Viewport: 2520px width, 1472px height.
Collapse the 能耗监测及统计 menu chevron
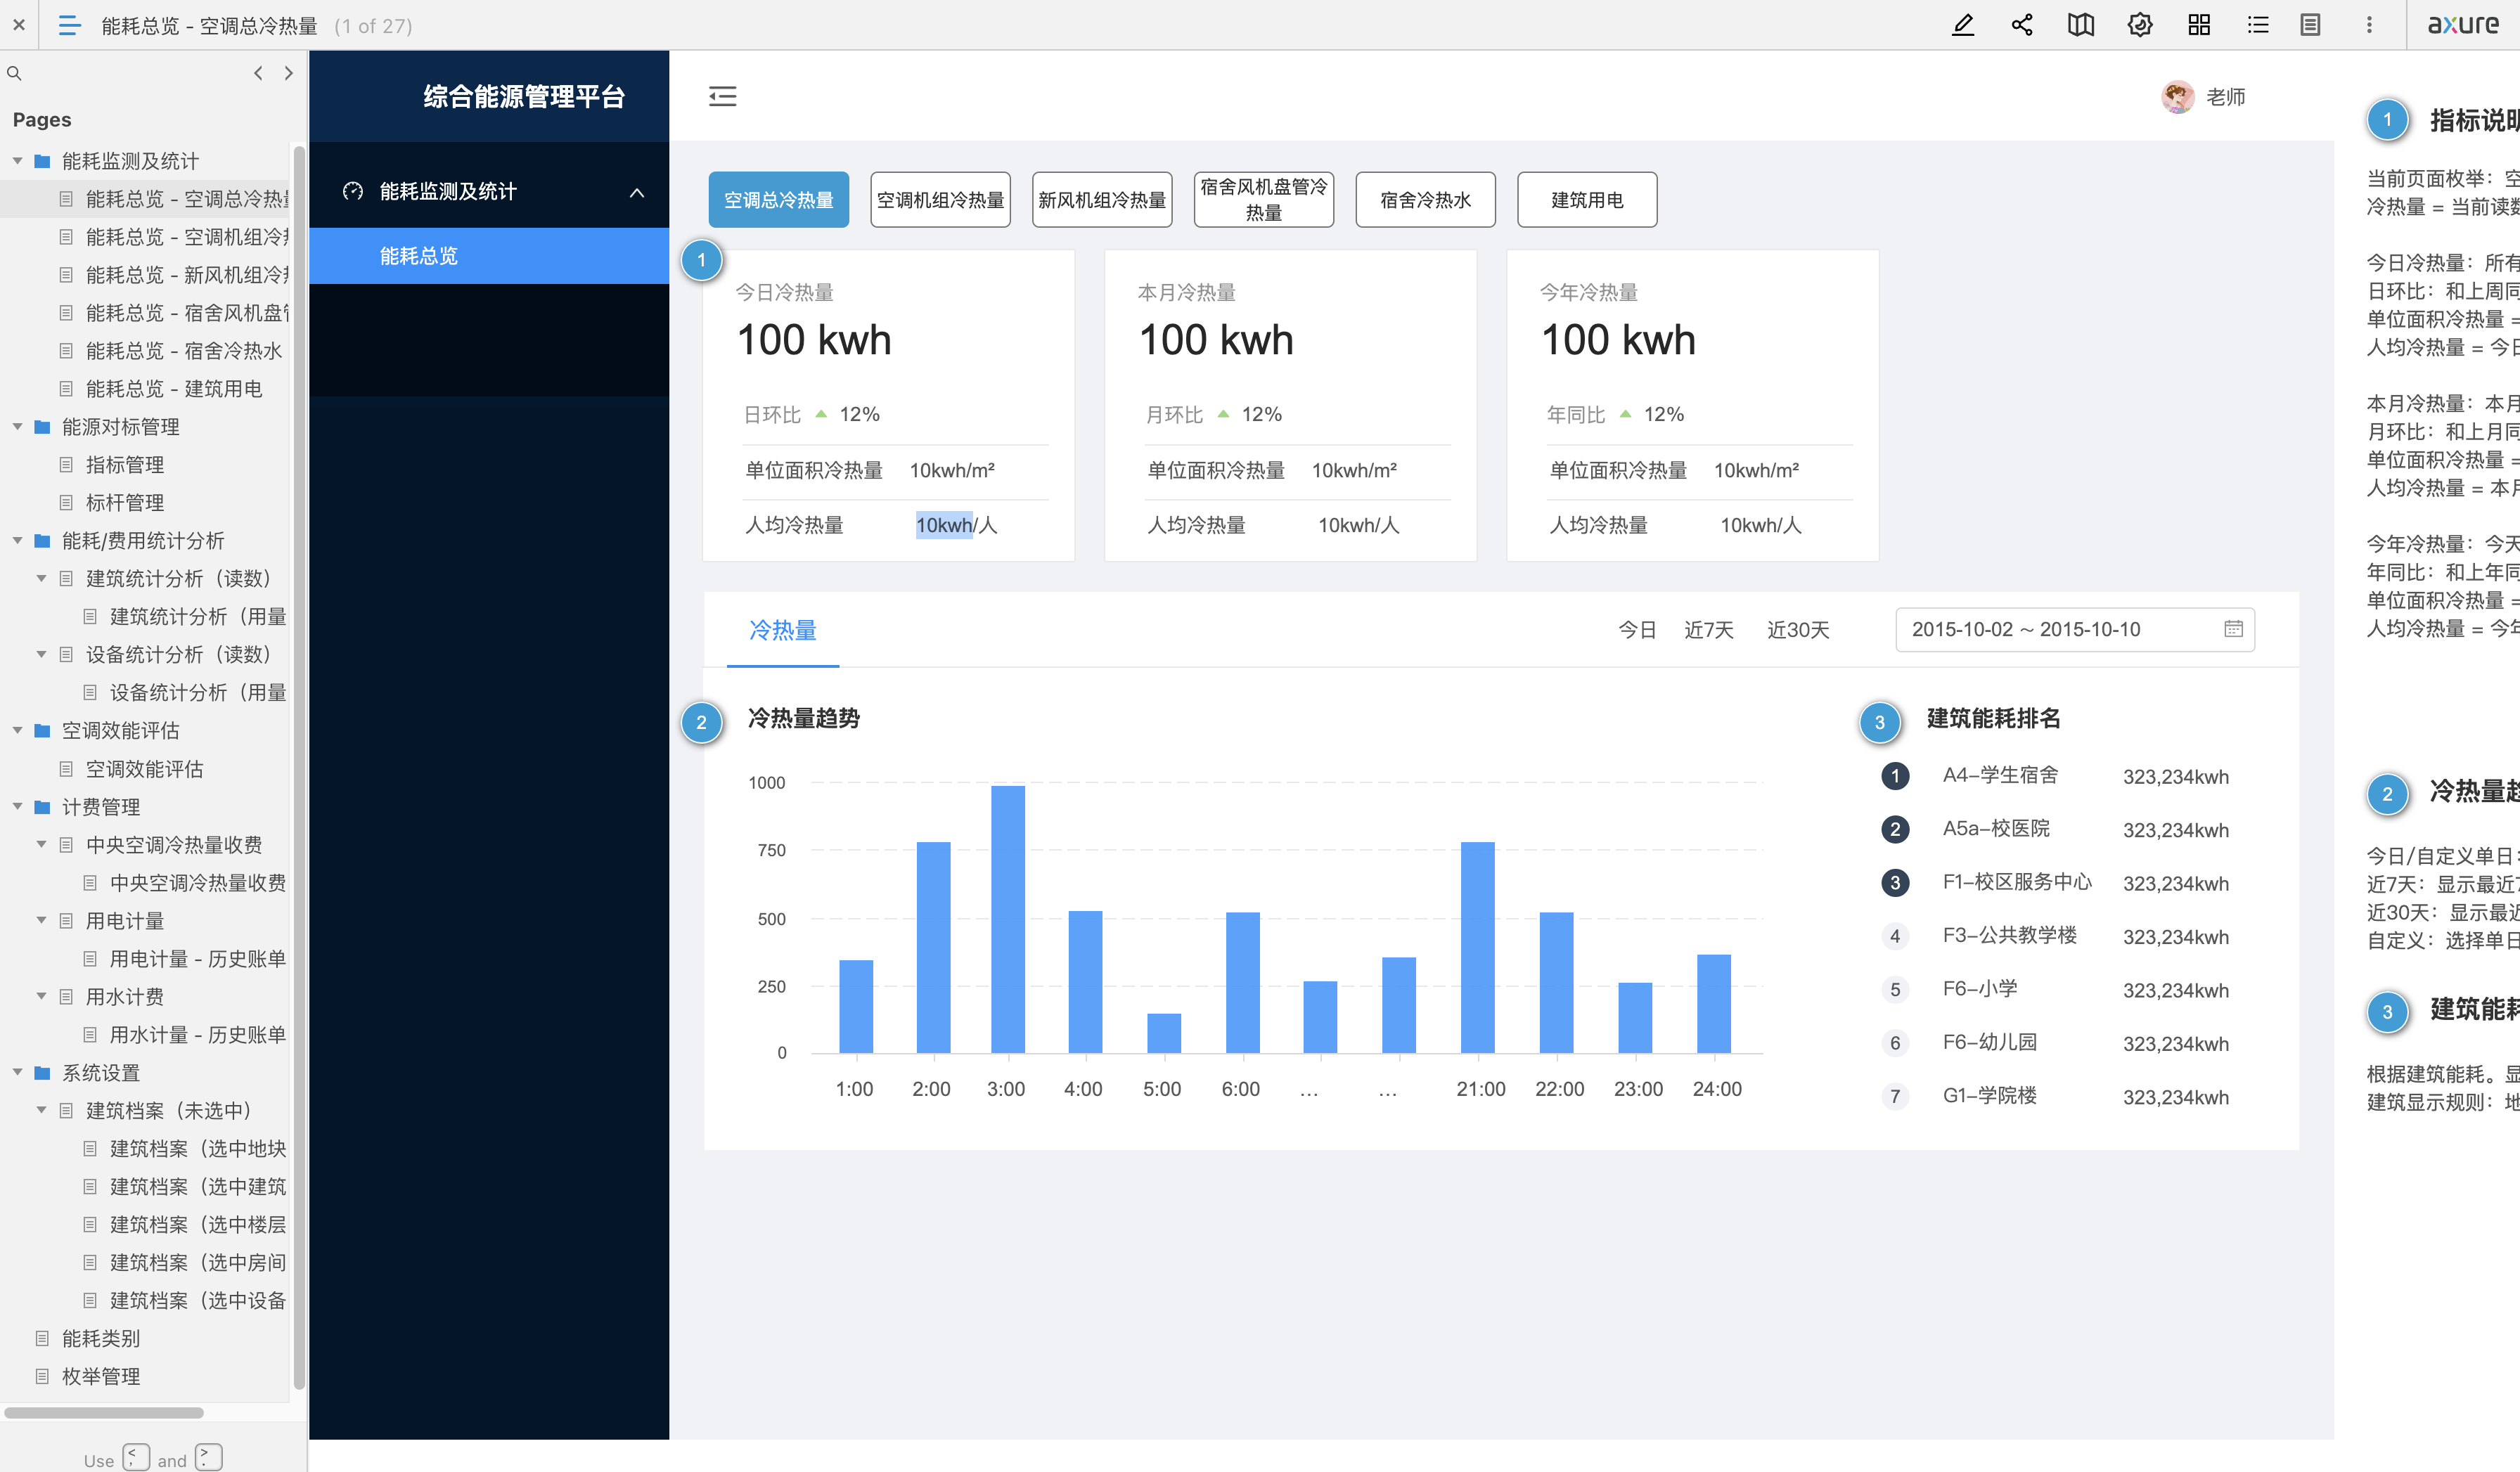[636, 192]
